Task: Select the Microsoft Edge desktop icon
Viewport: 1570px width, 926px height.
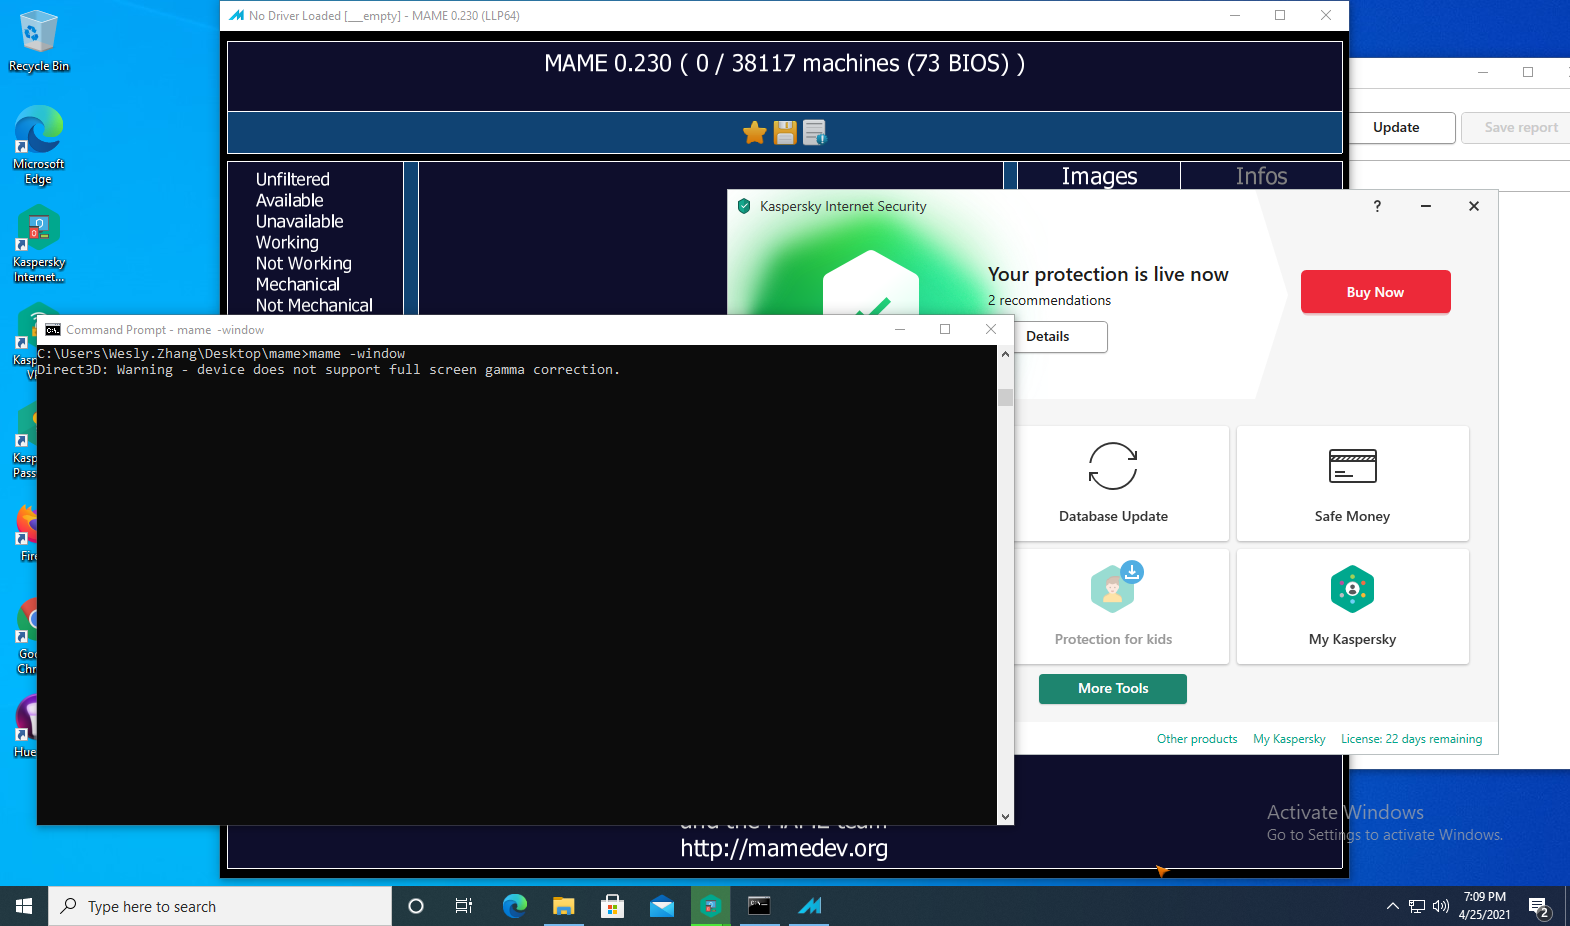Action: pyautogui.click(x=39, y=146)
